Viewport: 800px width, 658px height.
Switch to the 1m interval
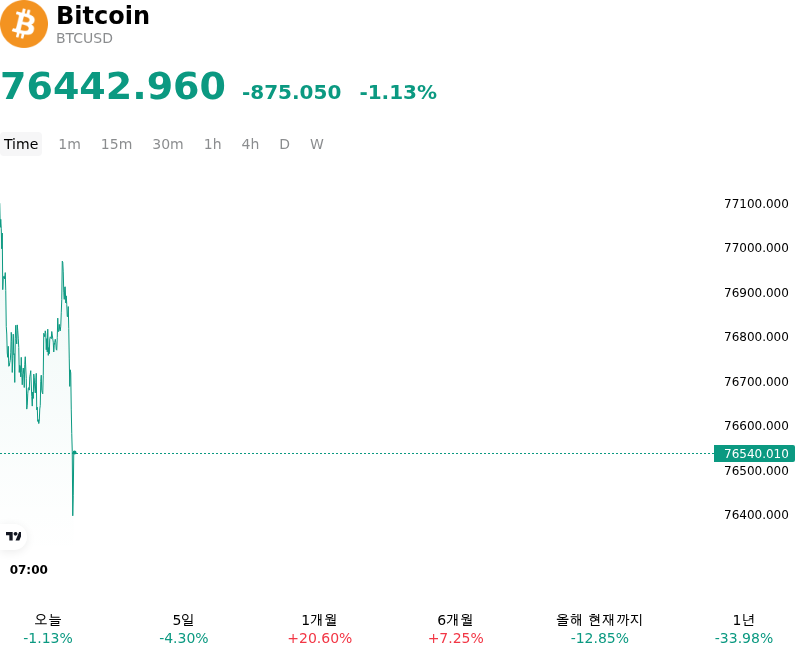pos(69,144)
